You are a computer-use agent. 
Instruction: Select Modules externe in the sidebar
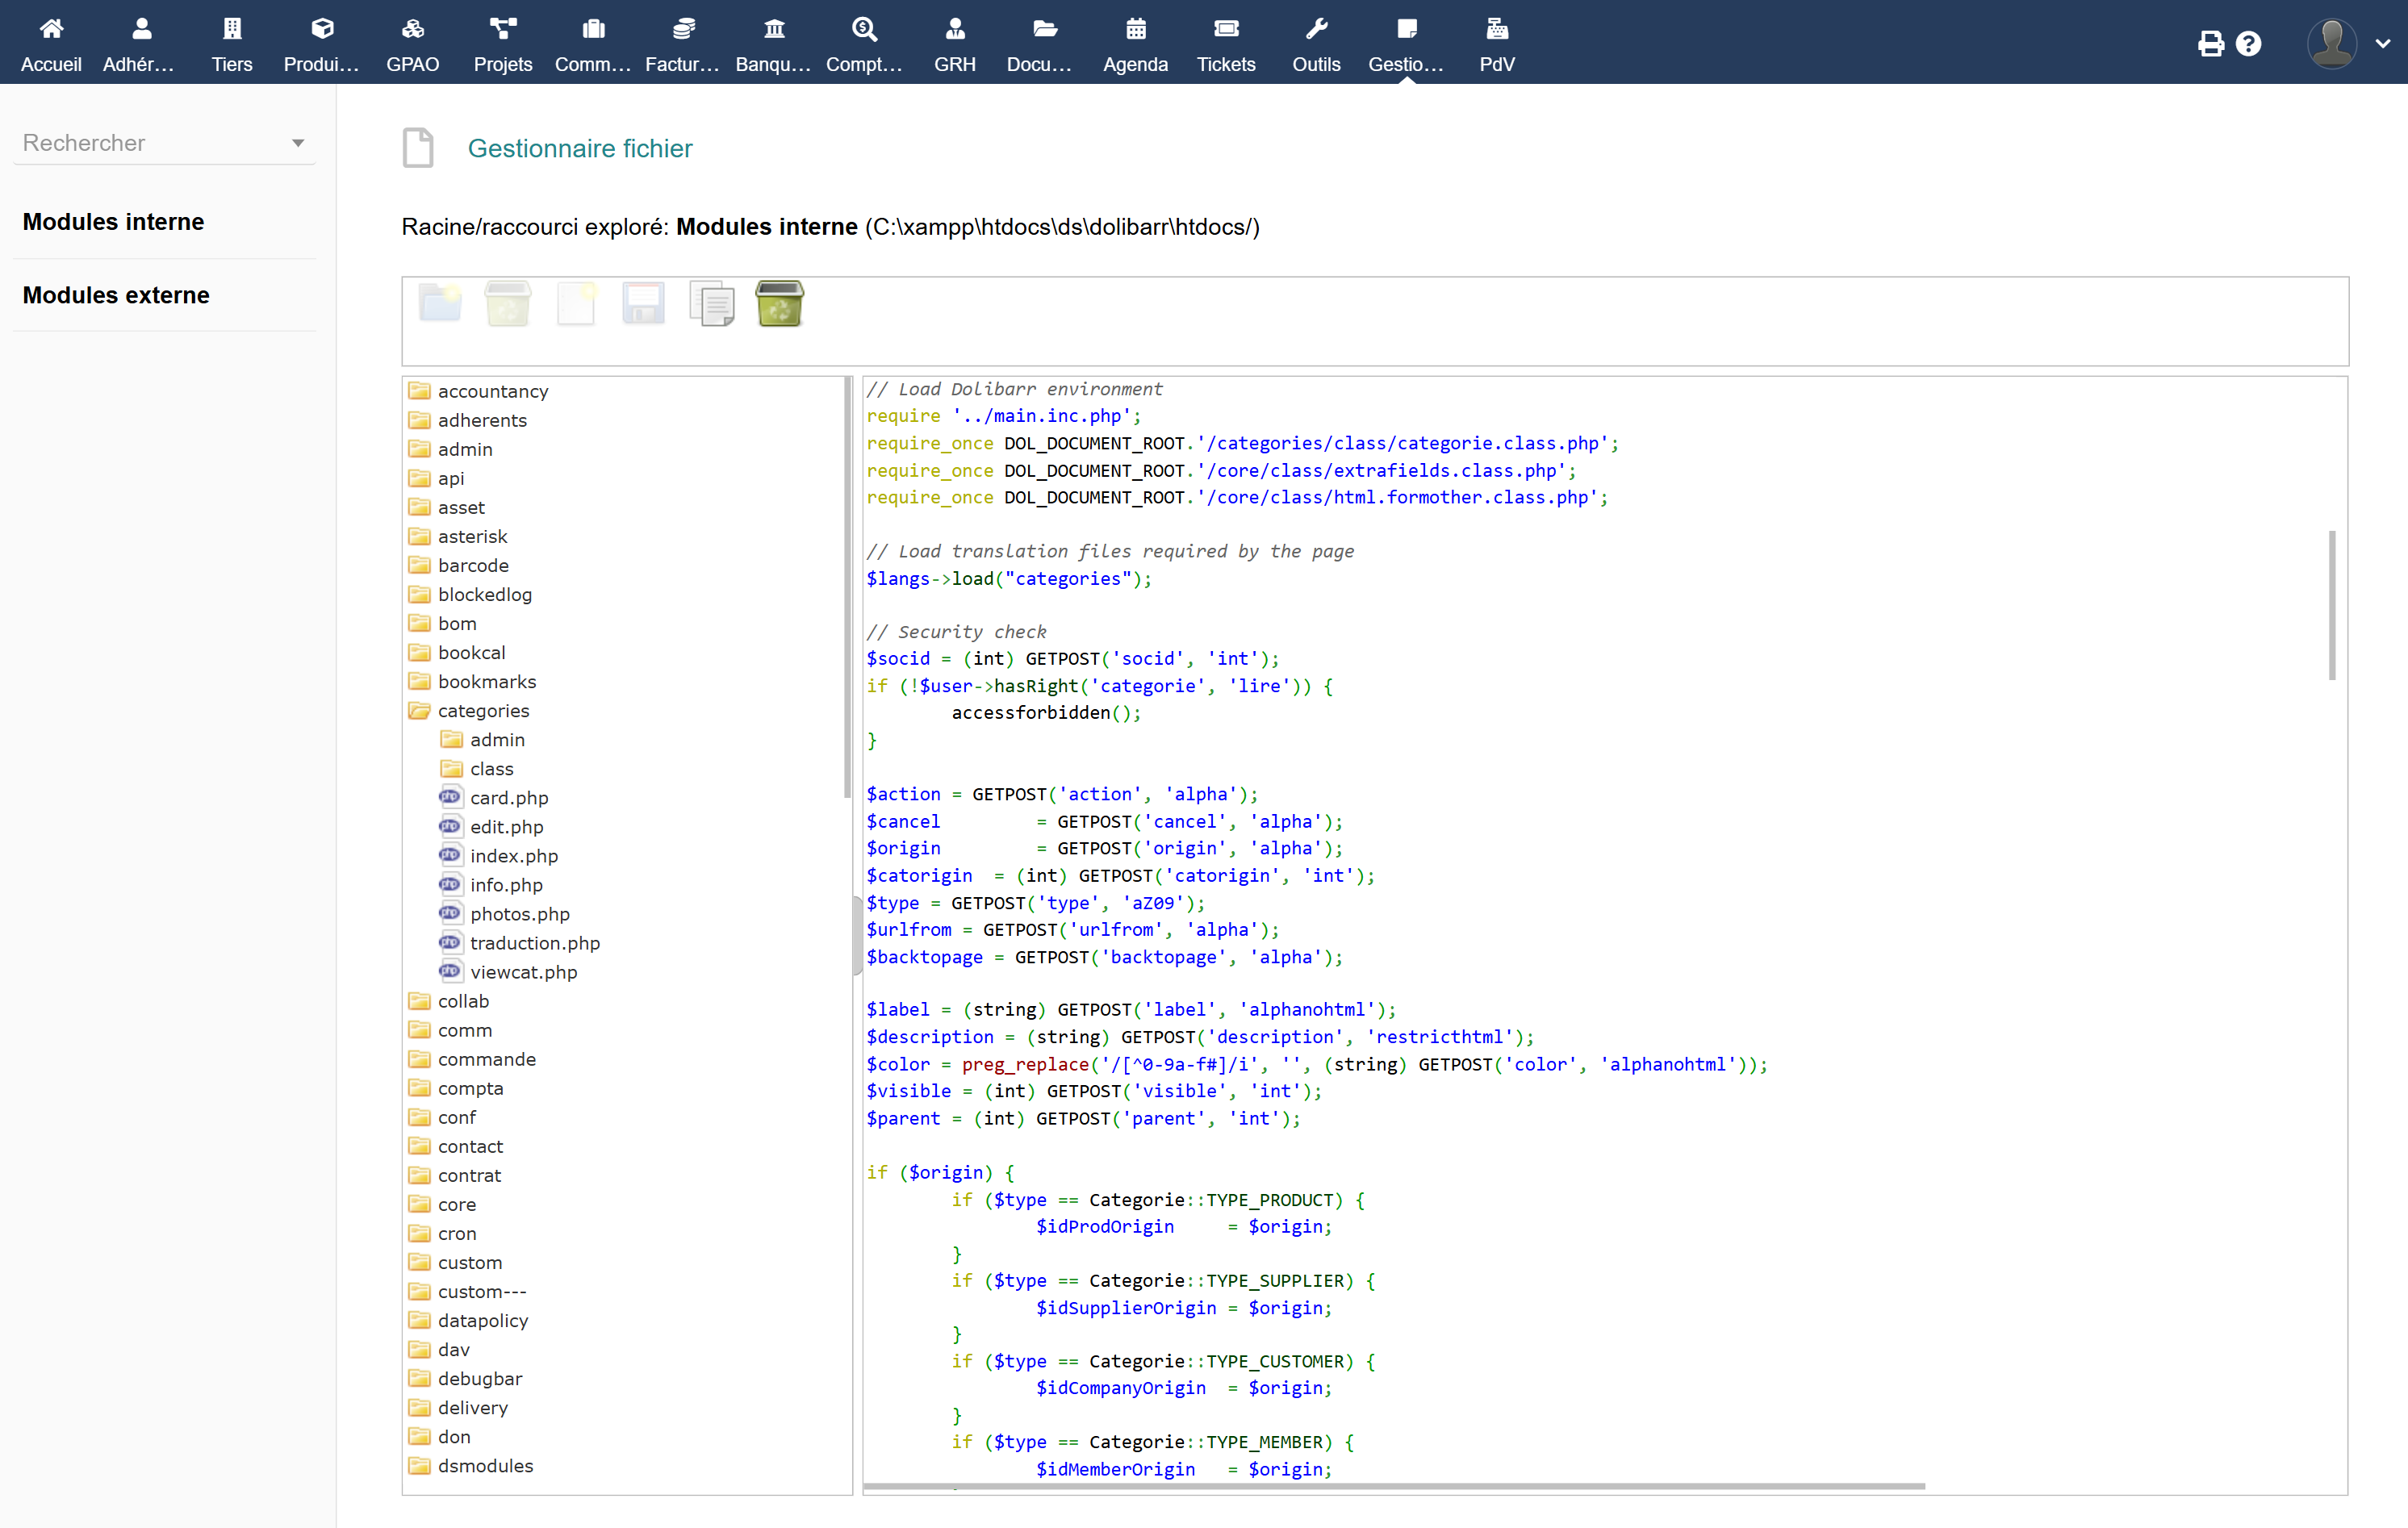[x=116, y=295]
